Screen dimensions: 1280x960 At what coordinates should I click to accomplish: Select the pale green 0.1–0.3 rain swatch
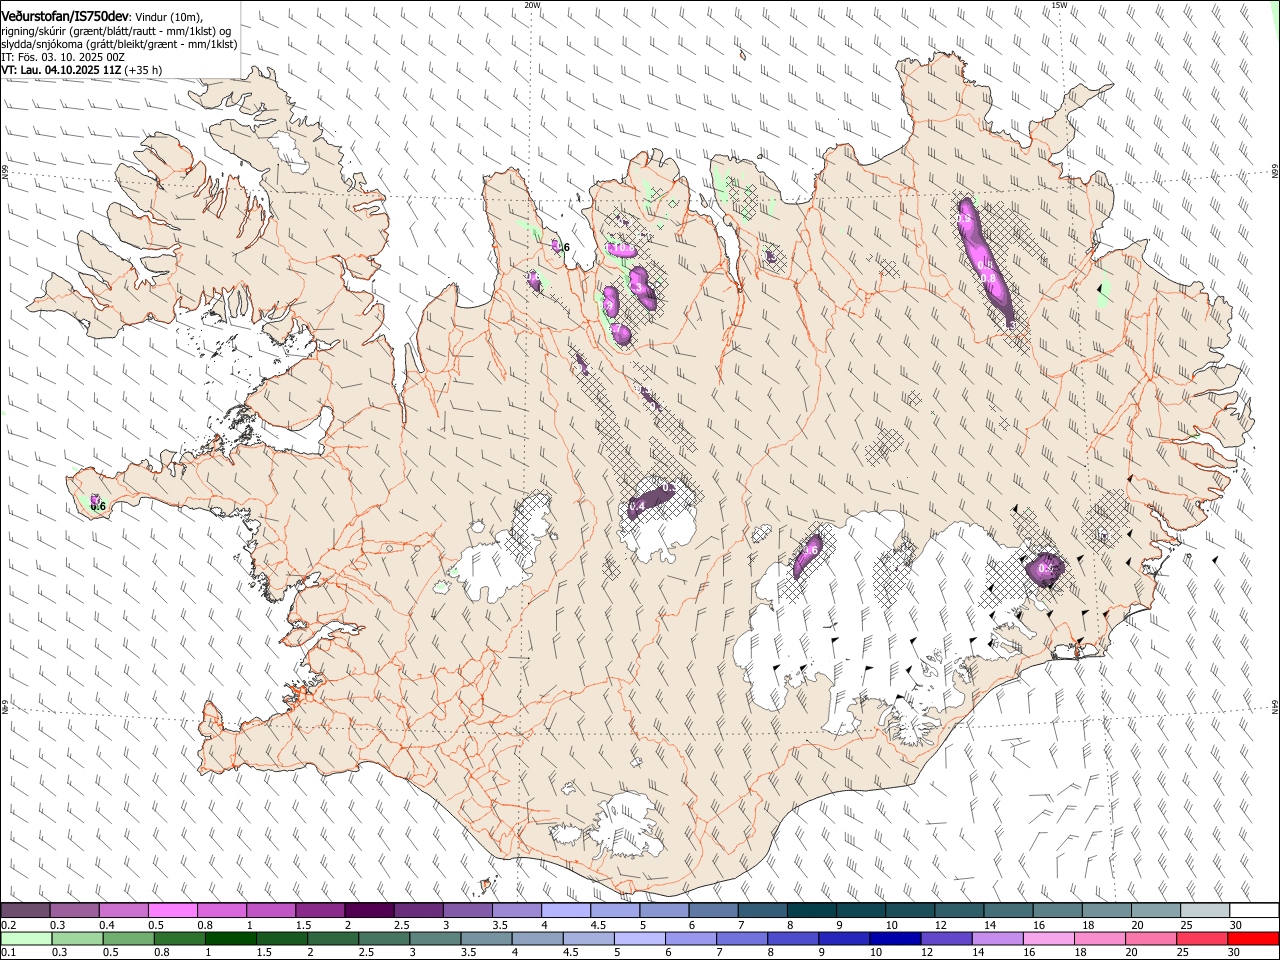pos(25,938)
